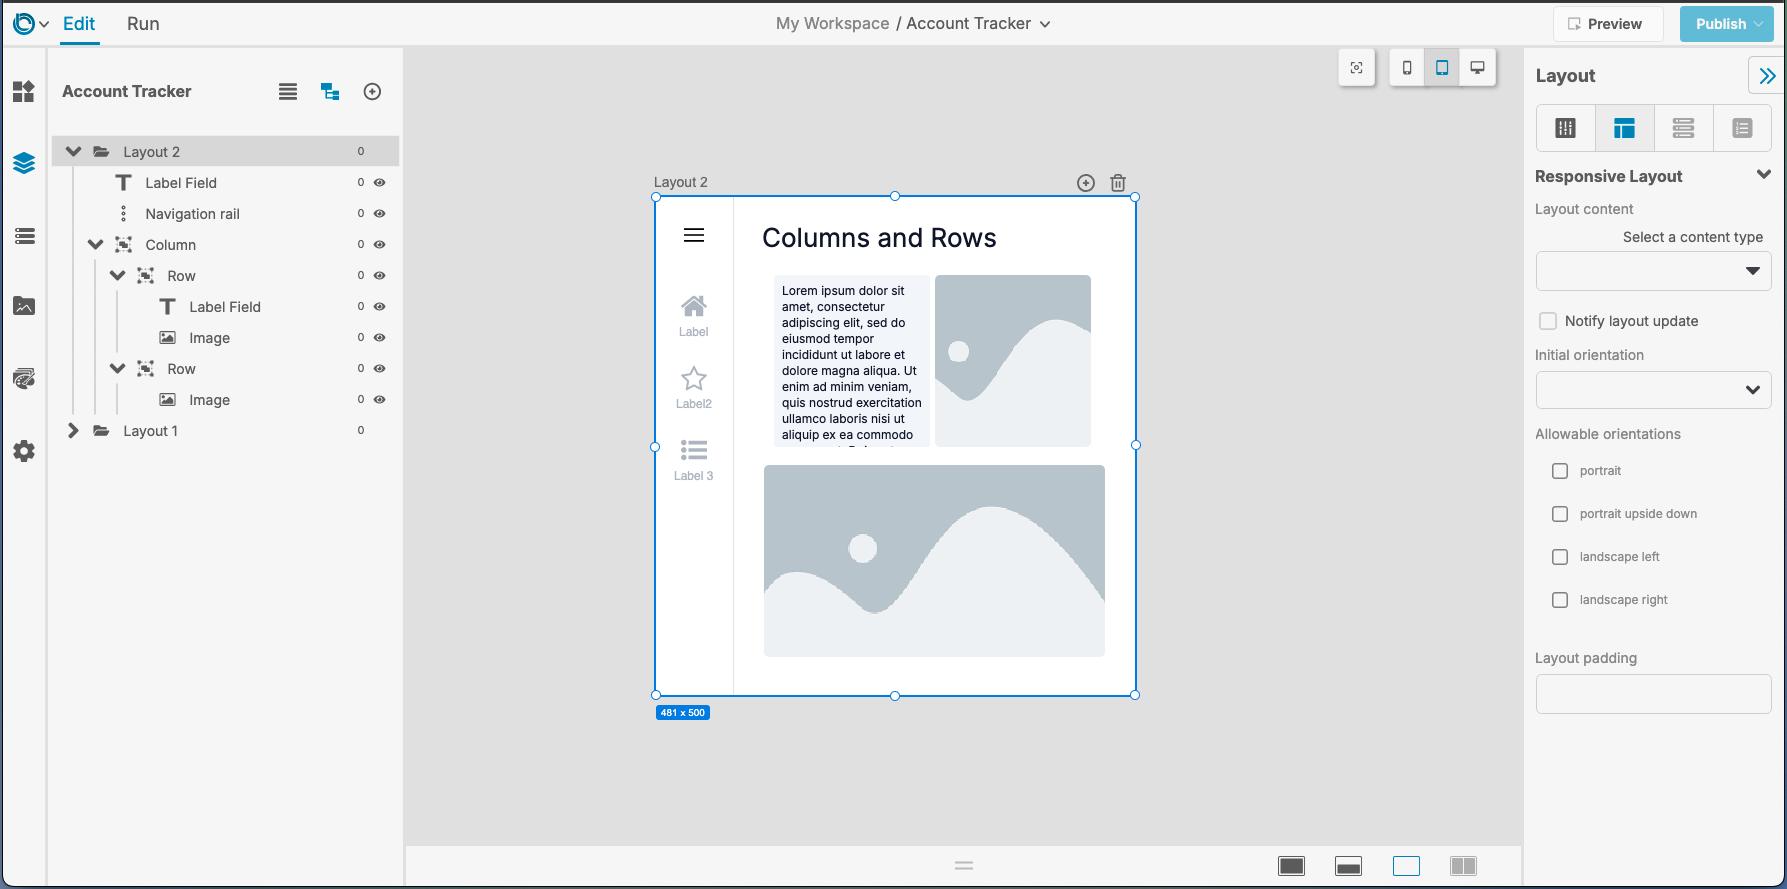Open the data list sidebar icon
The width and height of the screenshot is (1787, 889).
24,236
